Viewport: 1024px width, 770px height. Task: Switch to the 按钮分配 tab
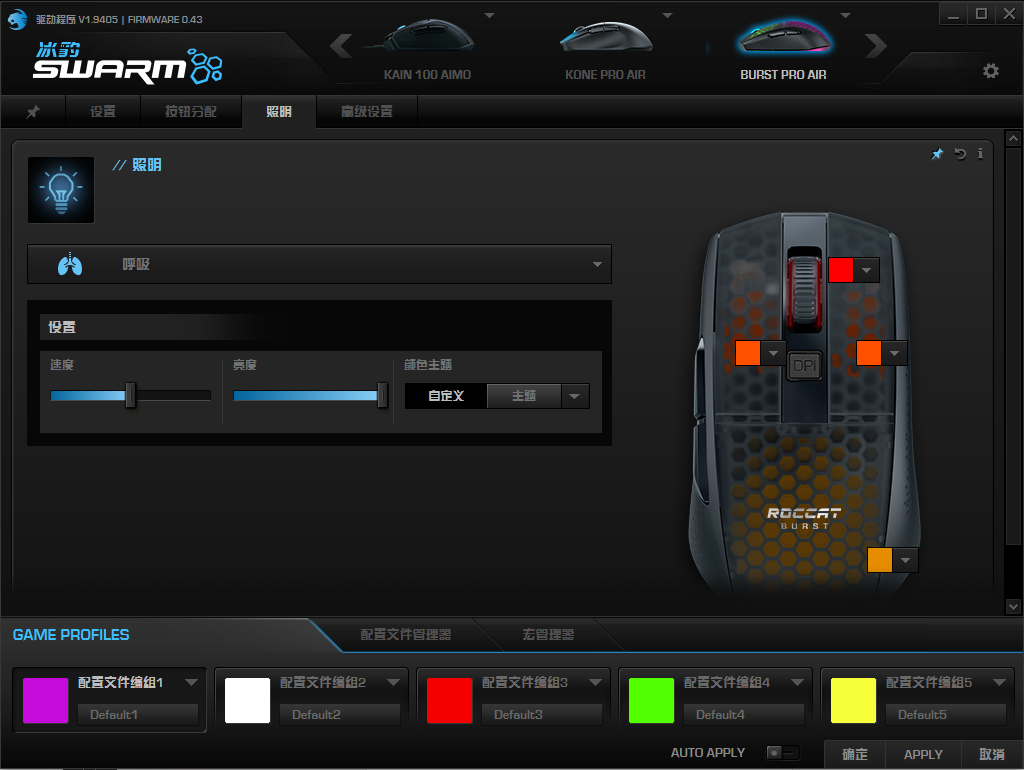pyautogui.click(x=190, y=112)
